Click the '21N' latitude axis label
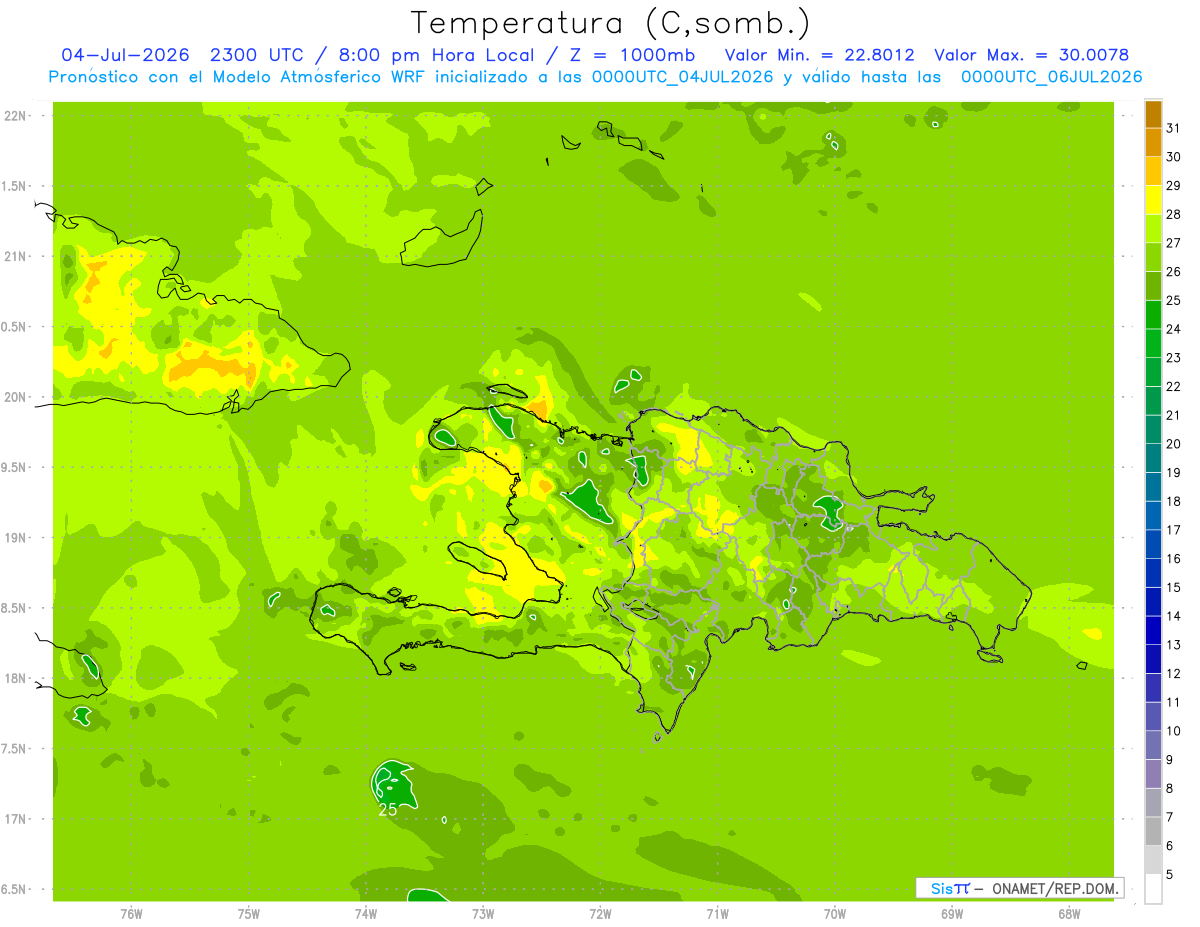Viewport: 1200px width, 927px height. click(x=16, y=257)
